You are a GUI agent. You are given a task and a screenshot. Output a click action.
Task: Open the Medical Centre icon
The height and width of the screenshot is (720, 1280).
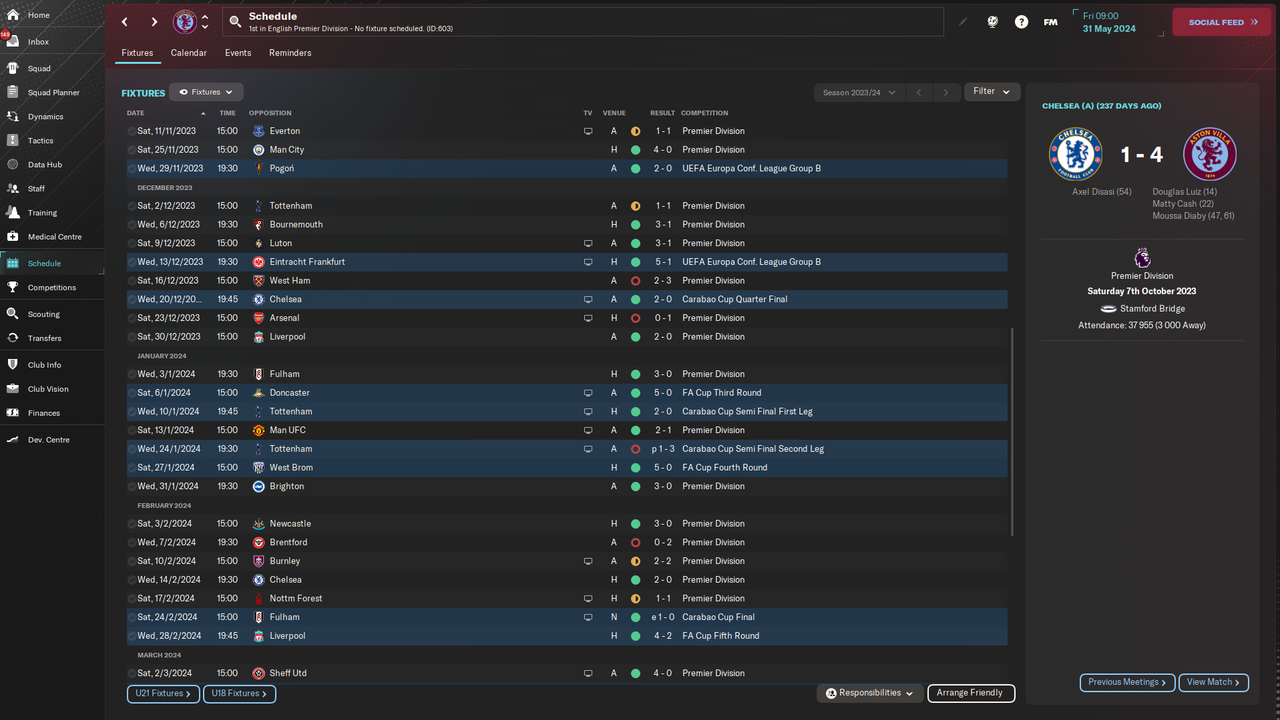coord(13,237)
